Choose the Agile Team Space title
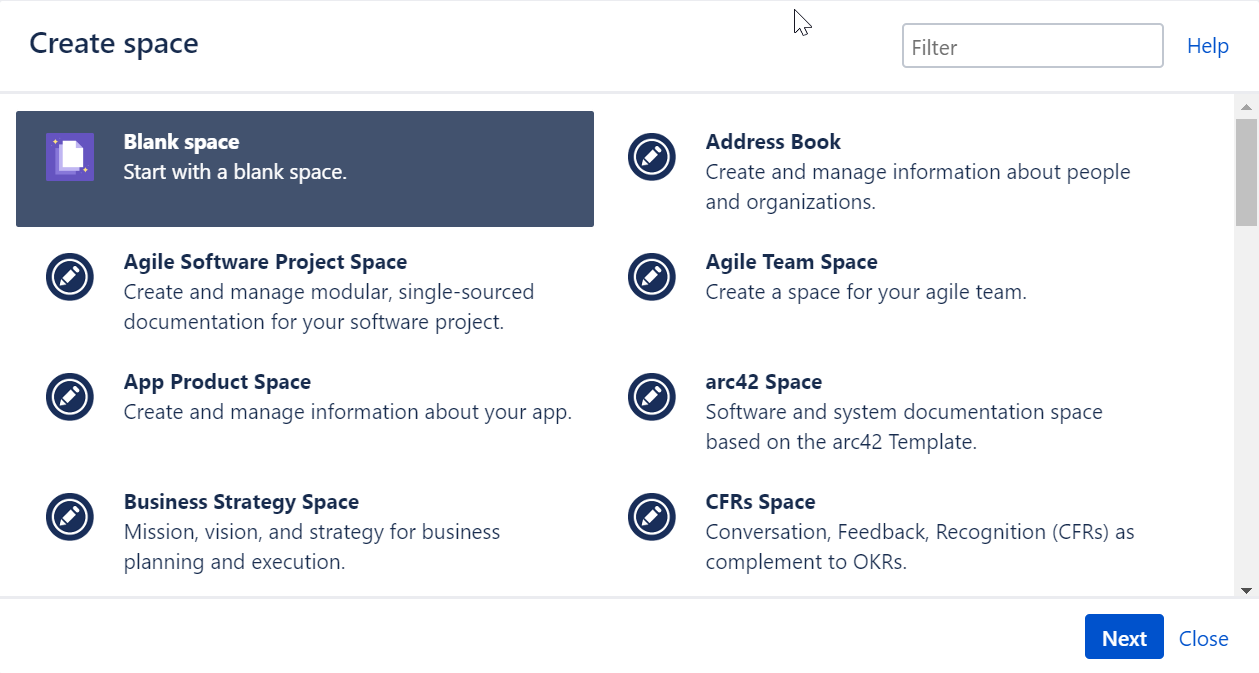The height and width of the screenshot is (673, 1259). [x=791, y=262]
